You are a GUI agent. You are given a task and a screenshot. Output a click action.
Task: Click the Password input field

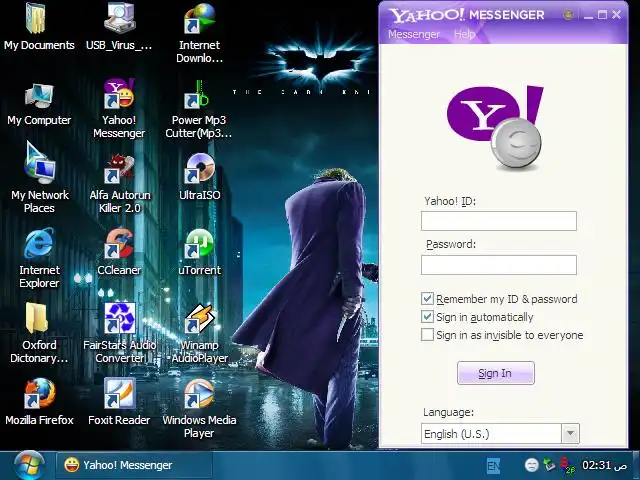499,265
